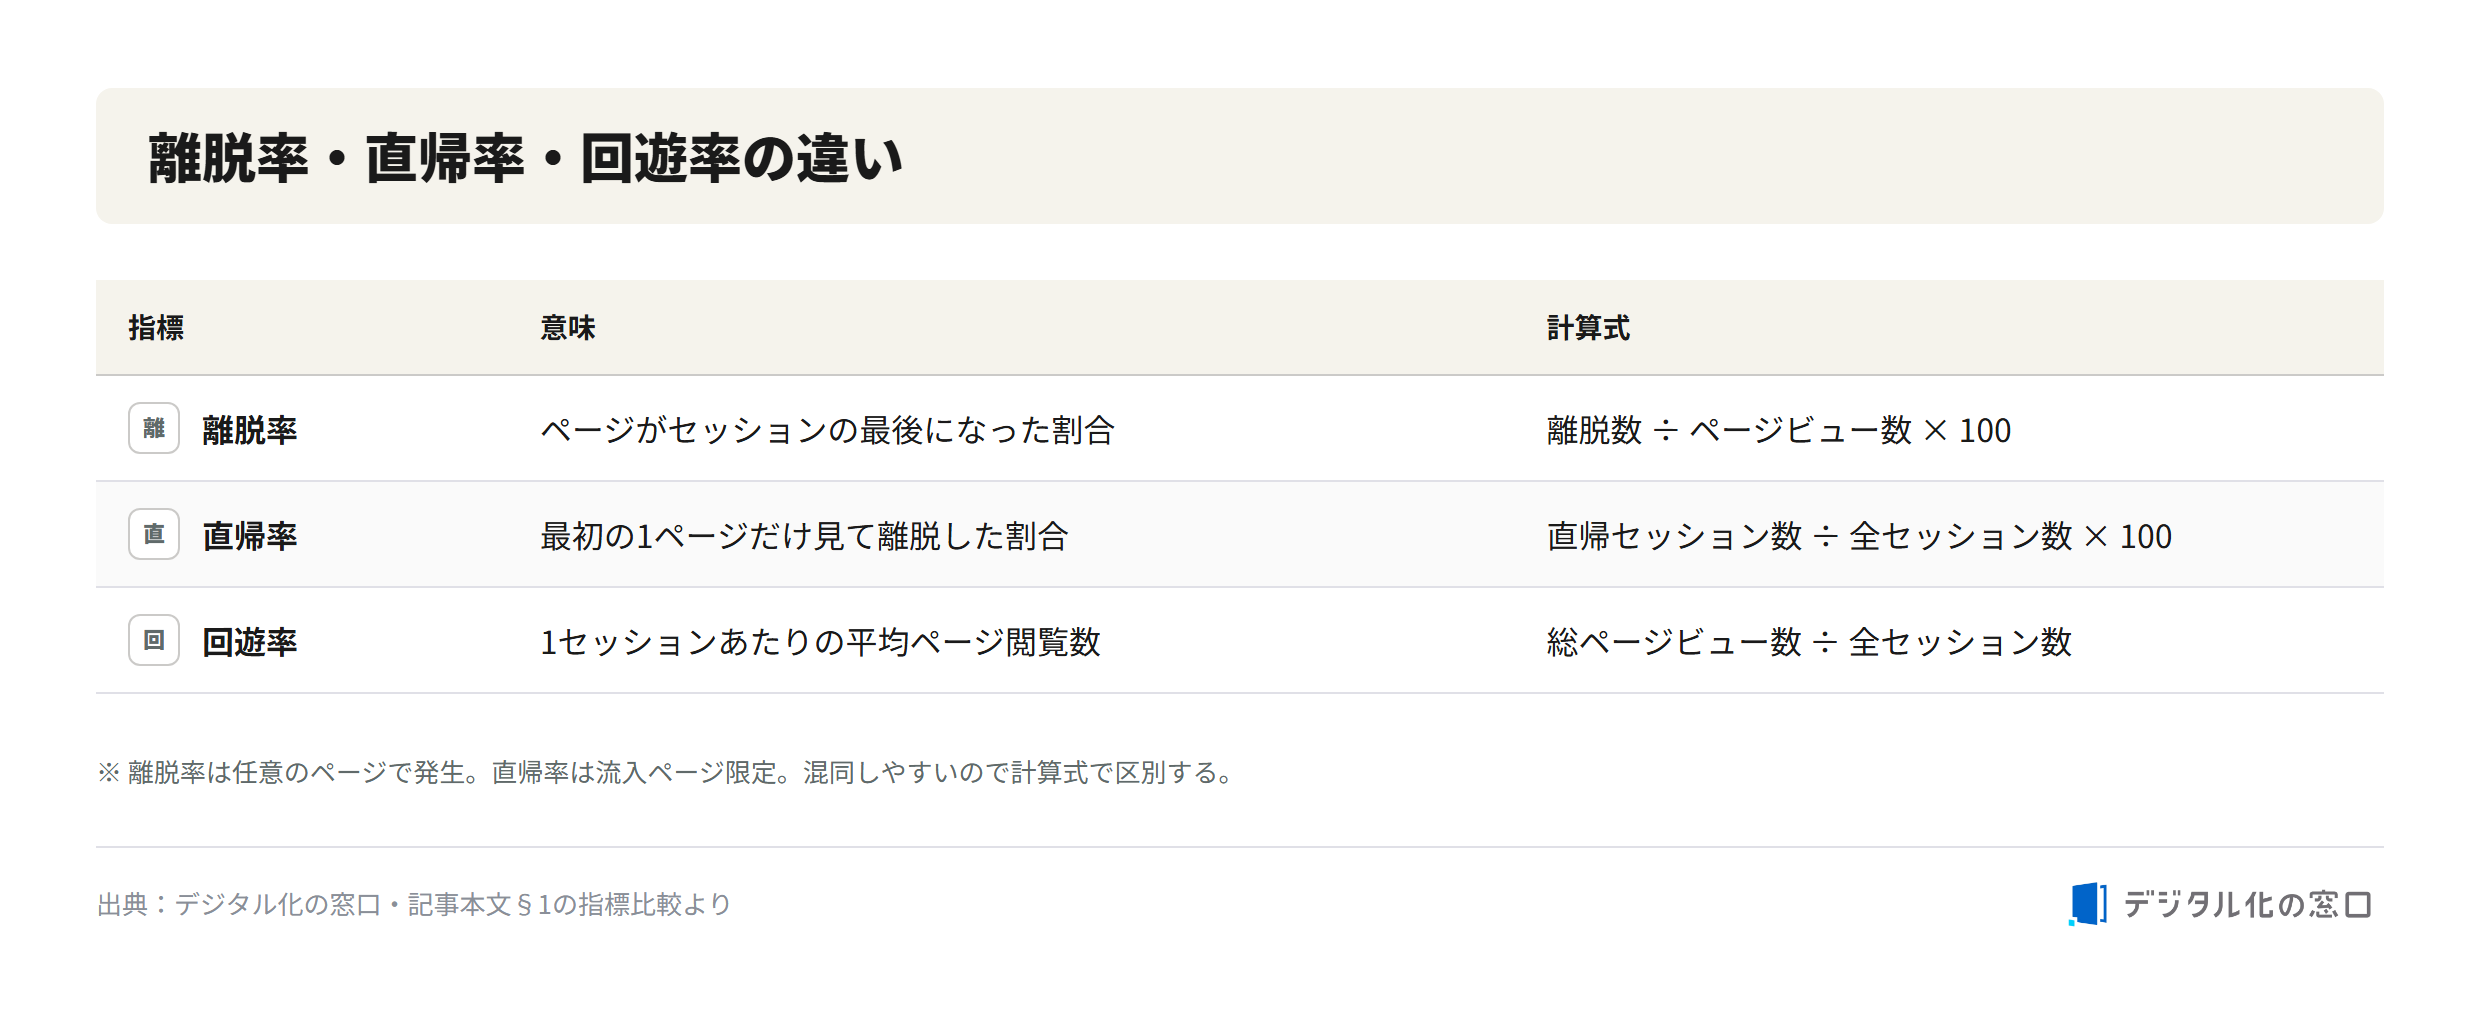Select the 直帰率 row label

point(250,536)
